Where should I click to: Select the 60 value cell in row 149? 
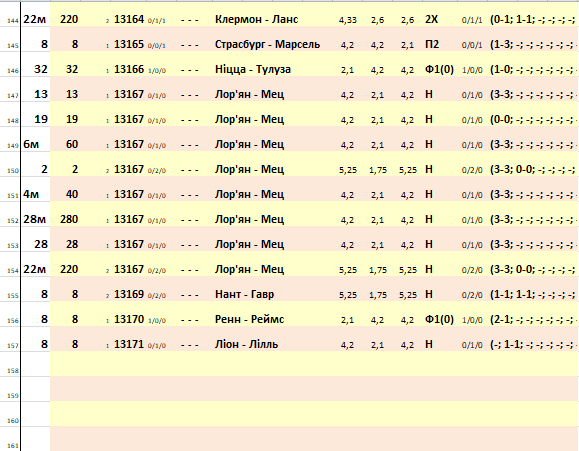pos(72,144)
